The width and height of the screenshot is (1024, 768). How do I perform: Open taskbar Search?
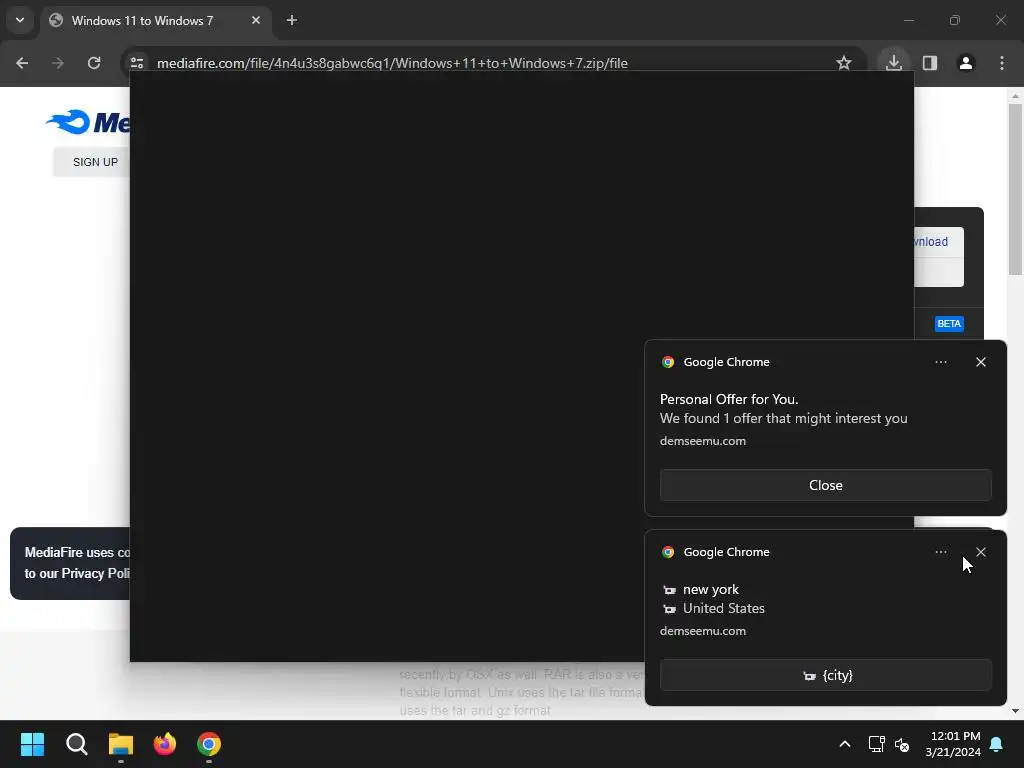click(76, 744)
